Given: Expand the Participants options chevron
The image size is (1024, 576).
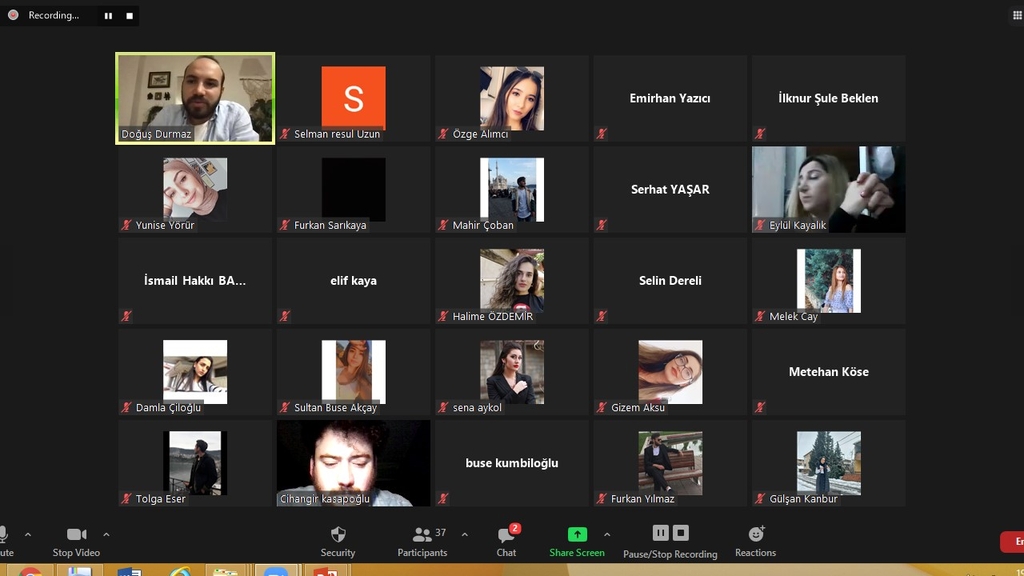Looking at the screenshot, I should [x=464, y=535].
